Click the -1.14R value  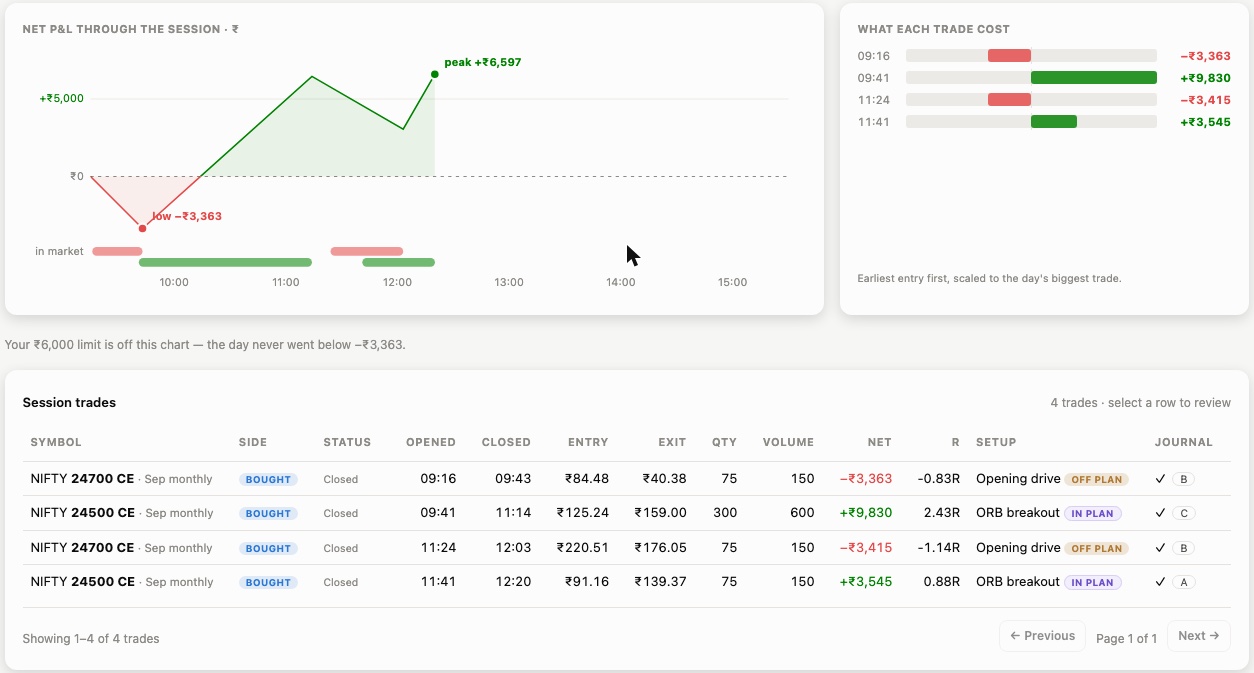939,548
